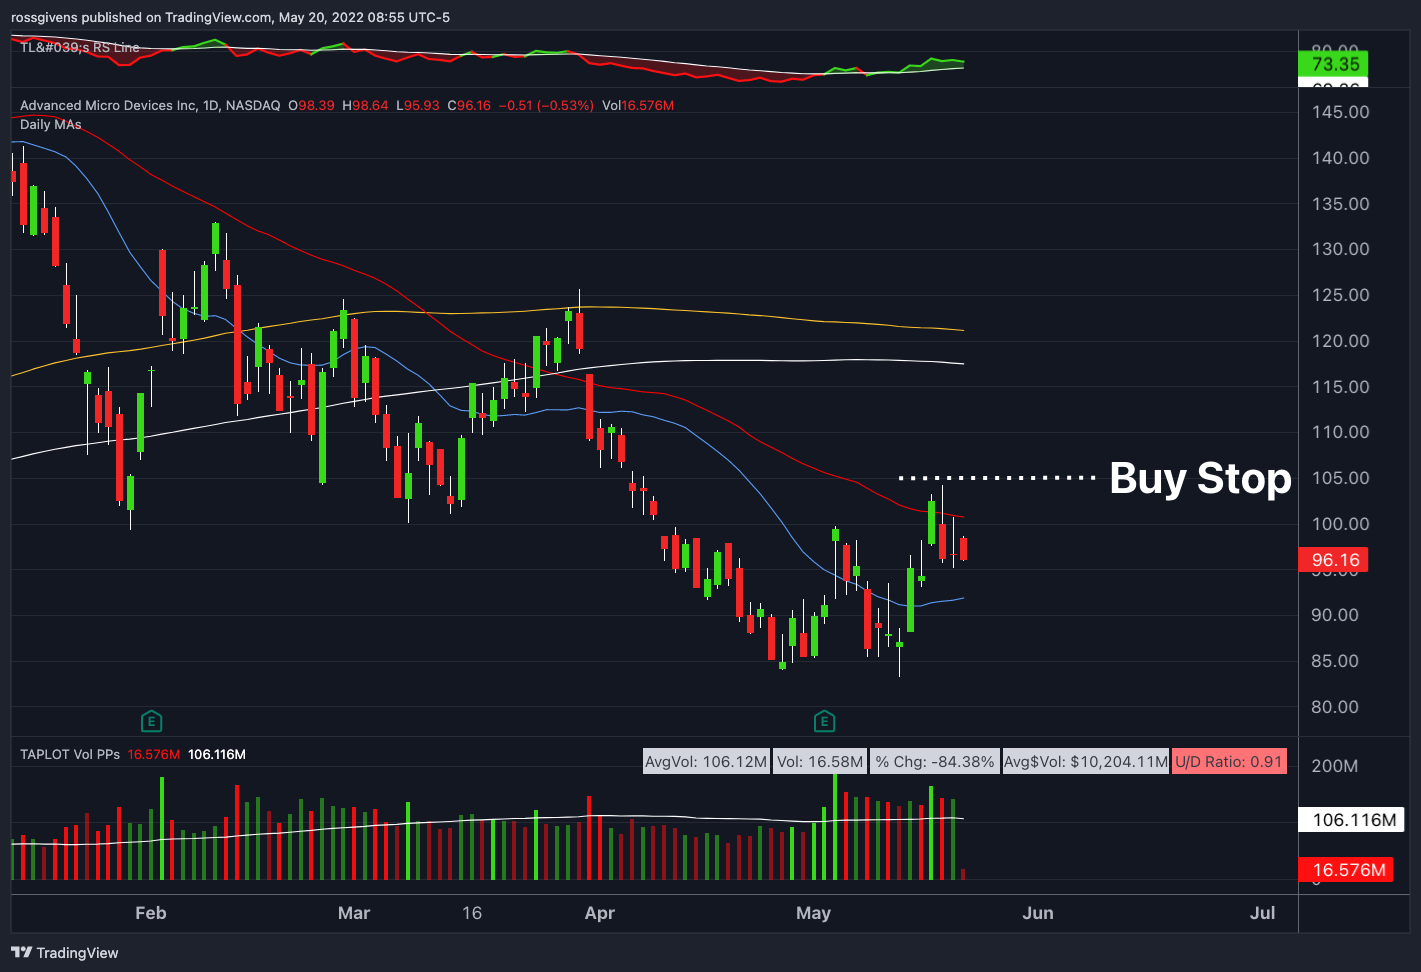Click the 120.00 price axis label
The image size is (1421, 972).
pyautogui.click(x=1341, y=341)
